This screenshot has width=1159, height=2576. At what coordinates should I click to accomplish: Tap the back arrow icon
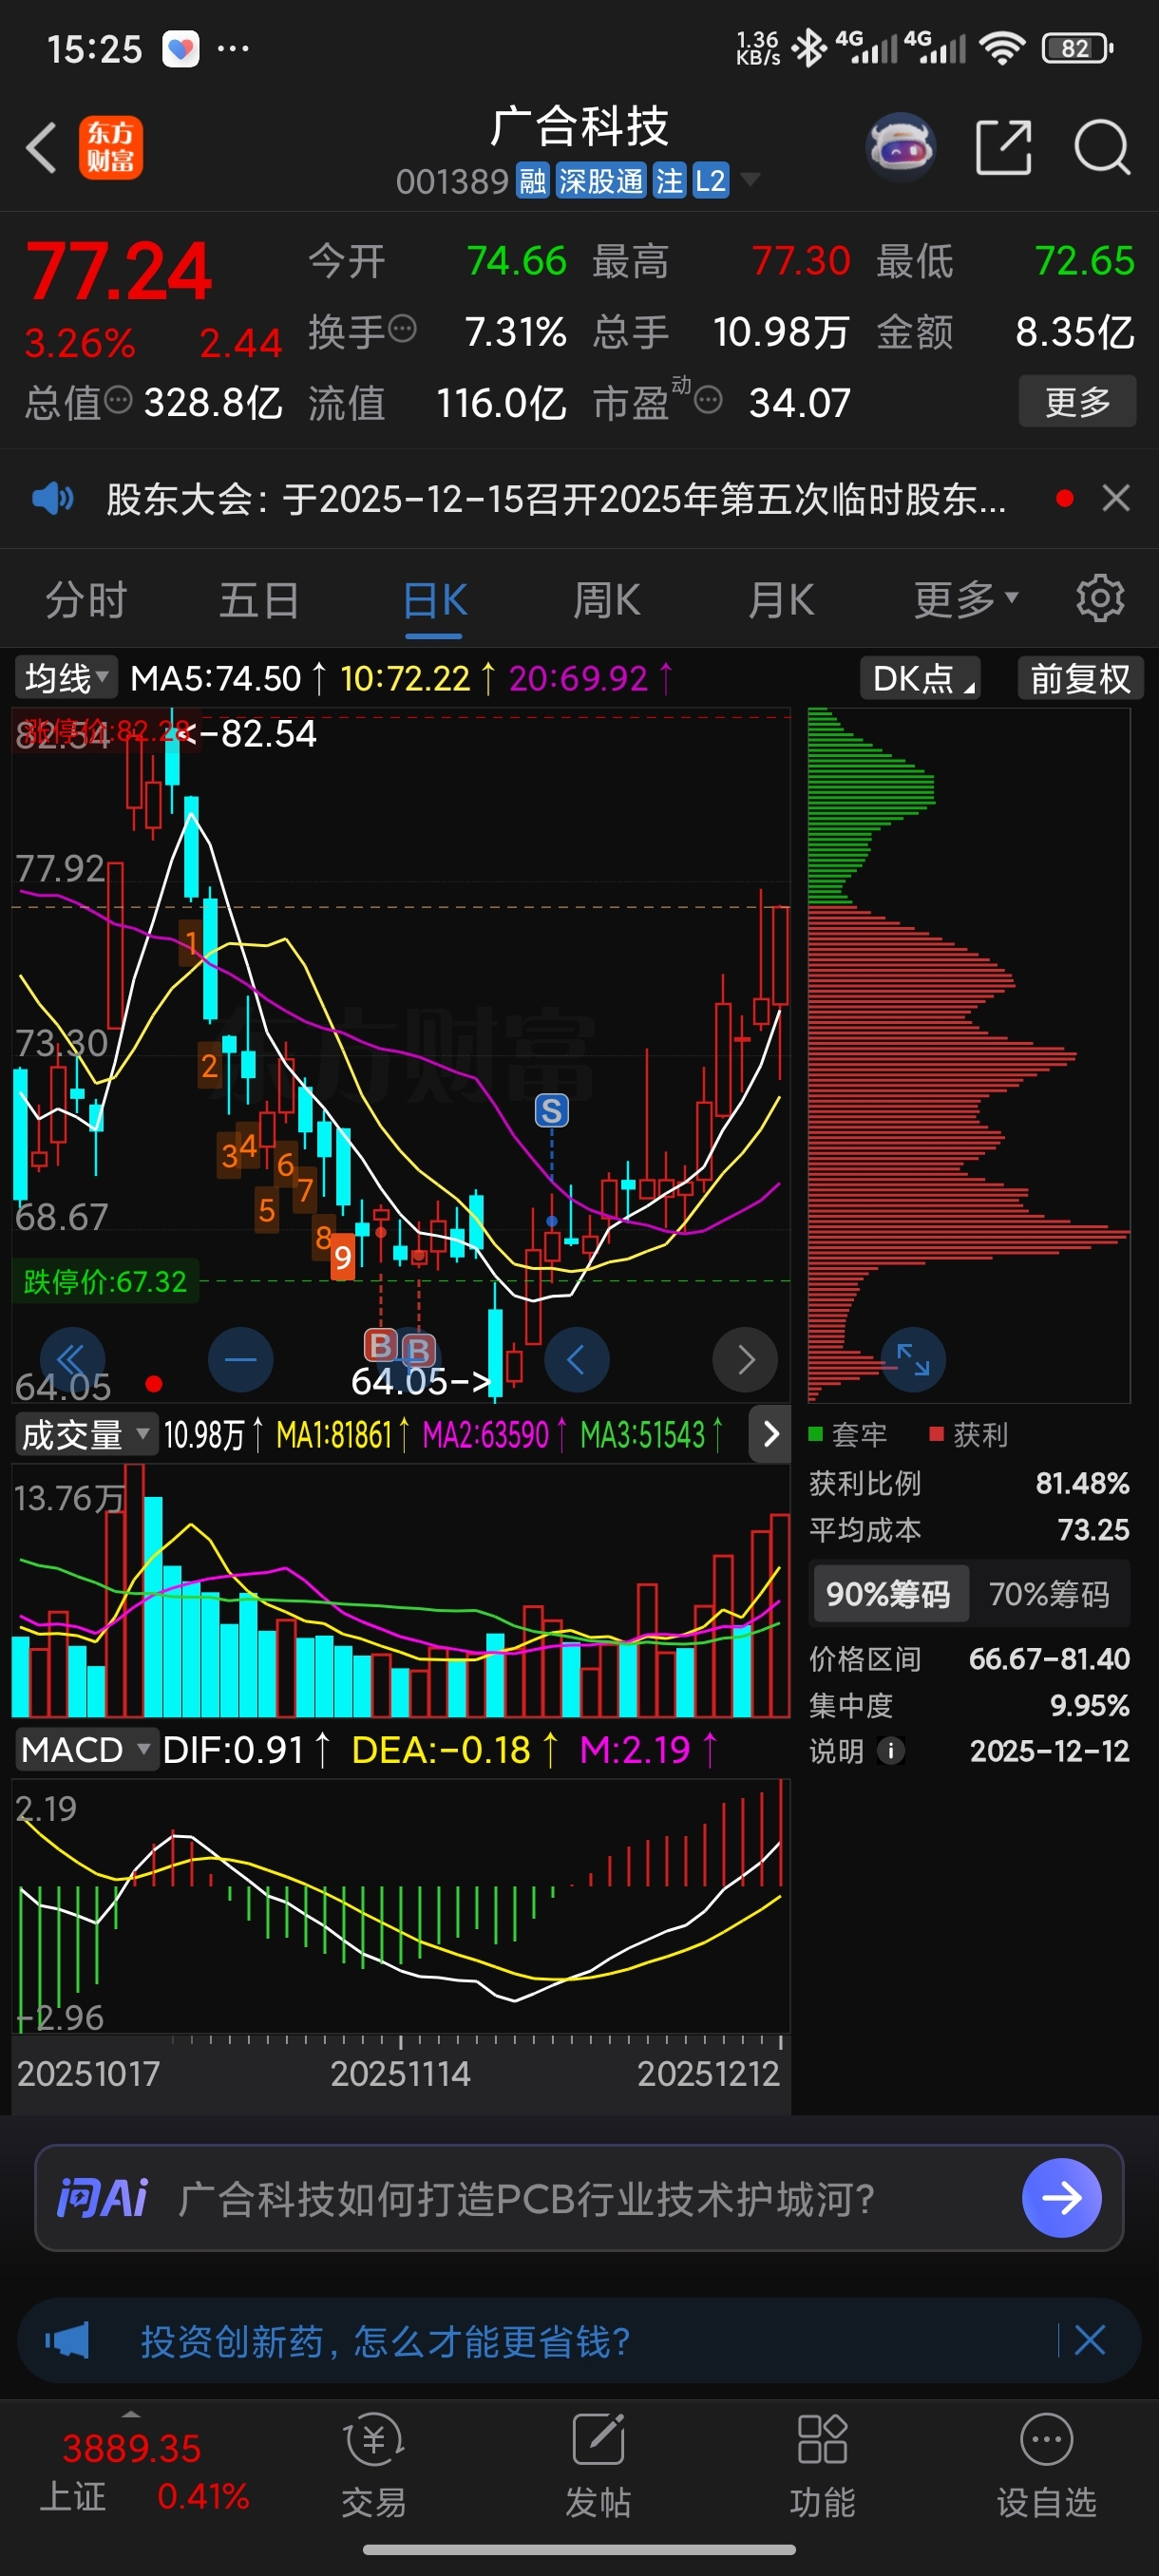[41, 148]
